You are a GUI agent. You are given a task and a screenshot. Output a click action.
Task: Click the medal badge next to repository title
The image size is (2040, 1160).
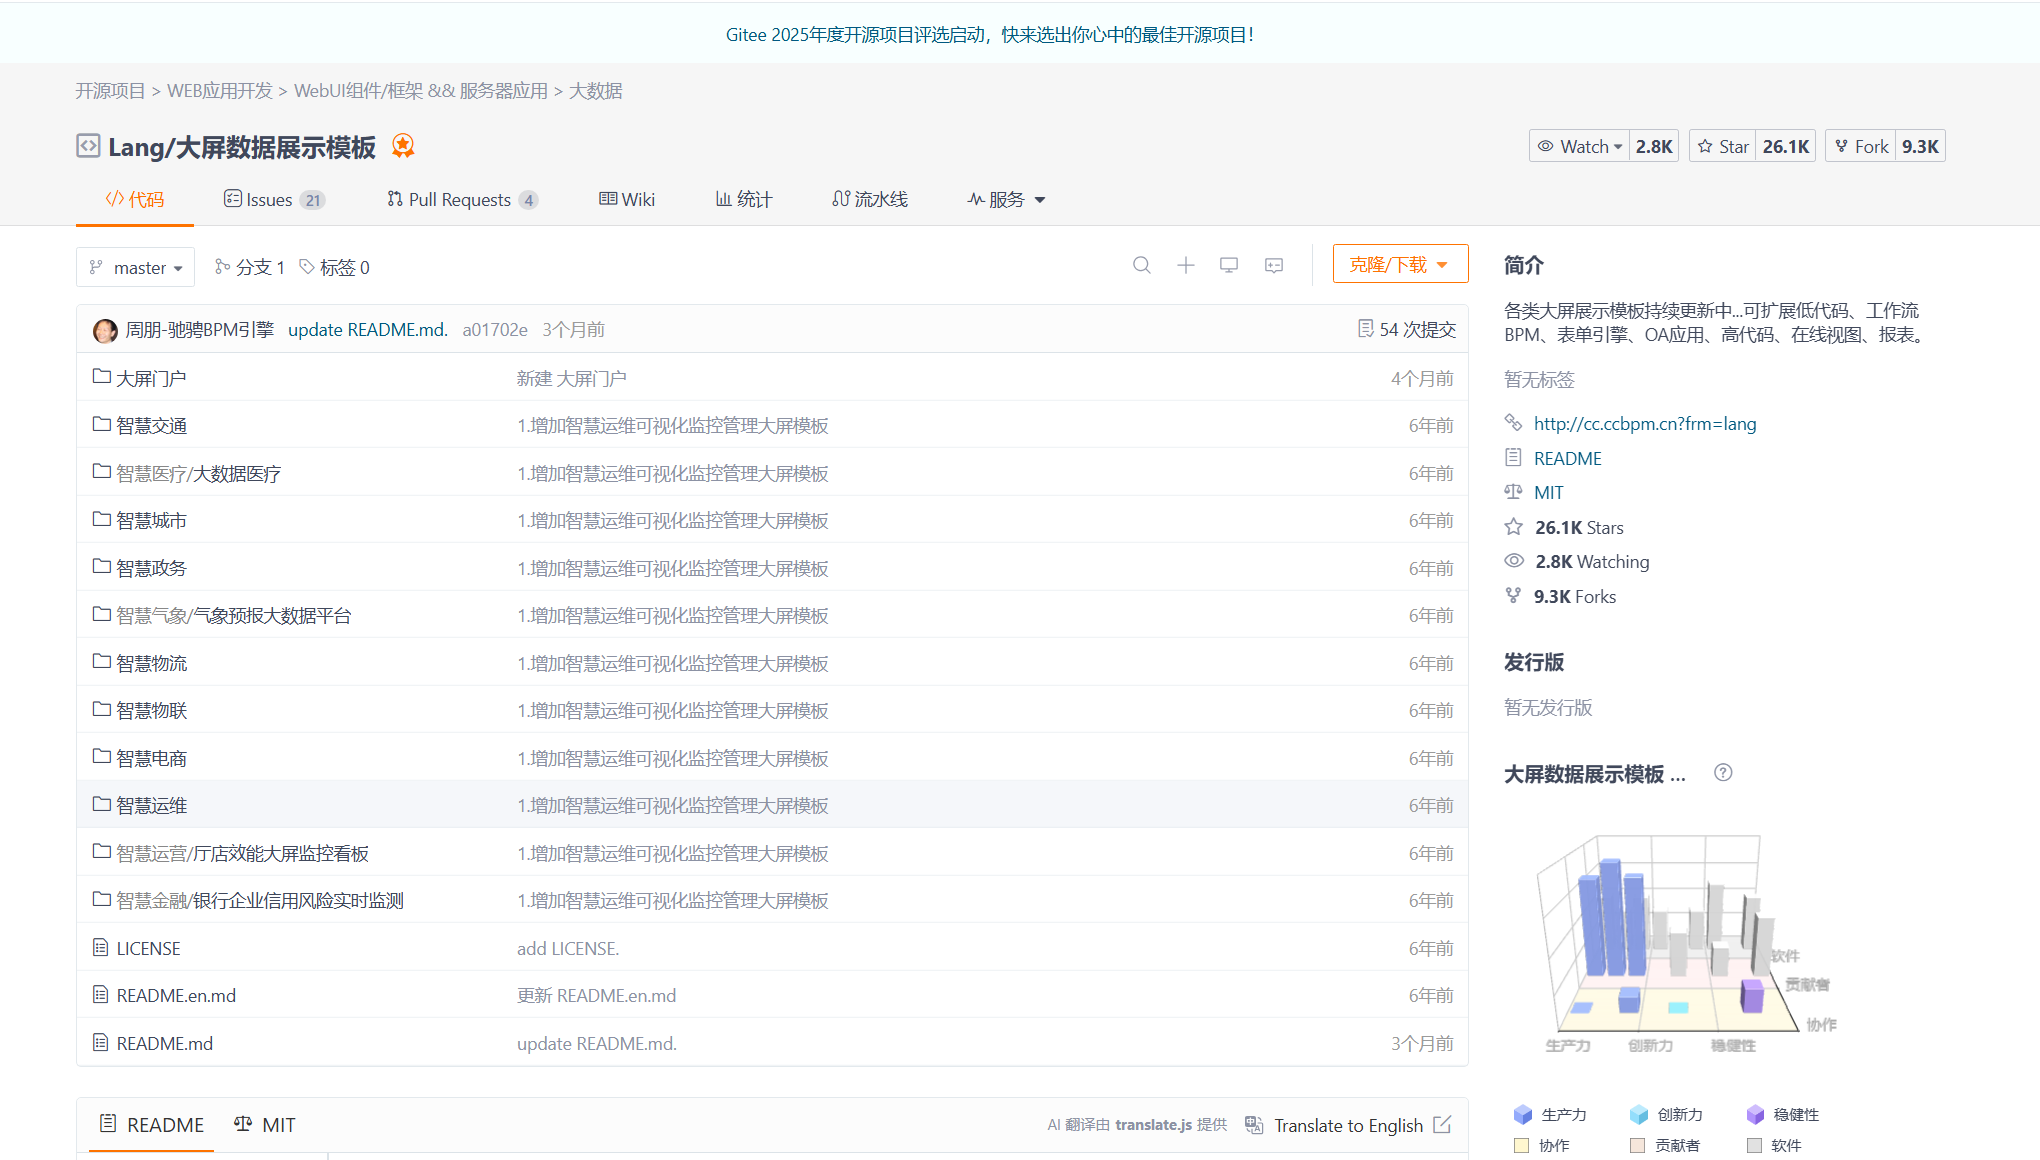pyautogui.click(x=402, y=145)
